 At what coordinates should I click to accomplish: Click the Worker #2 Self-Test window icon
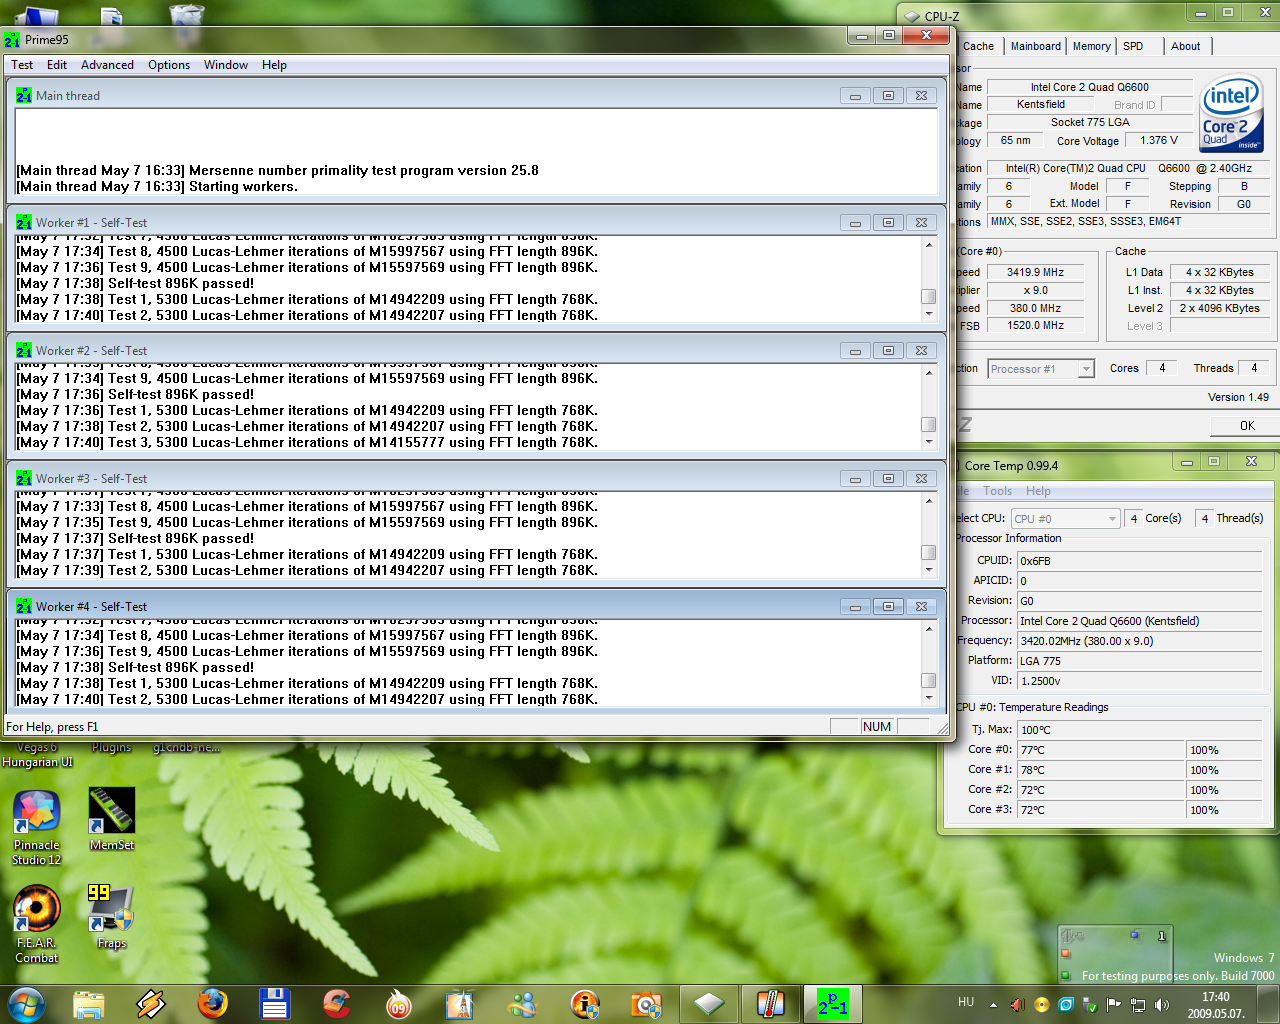24,351
